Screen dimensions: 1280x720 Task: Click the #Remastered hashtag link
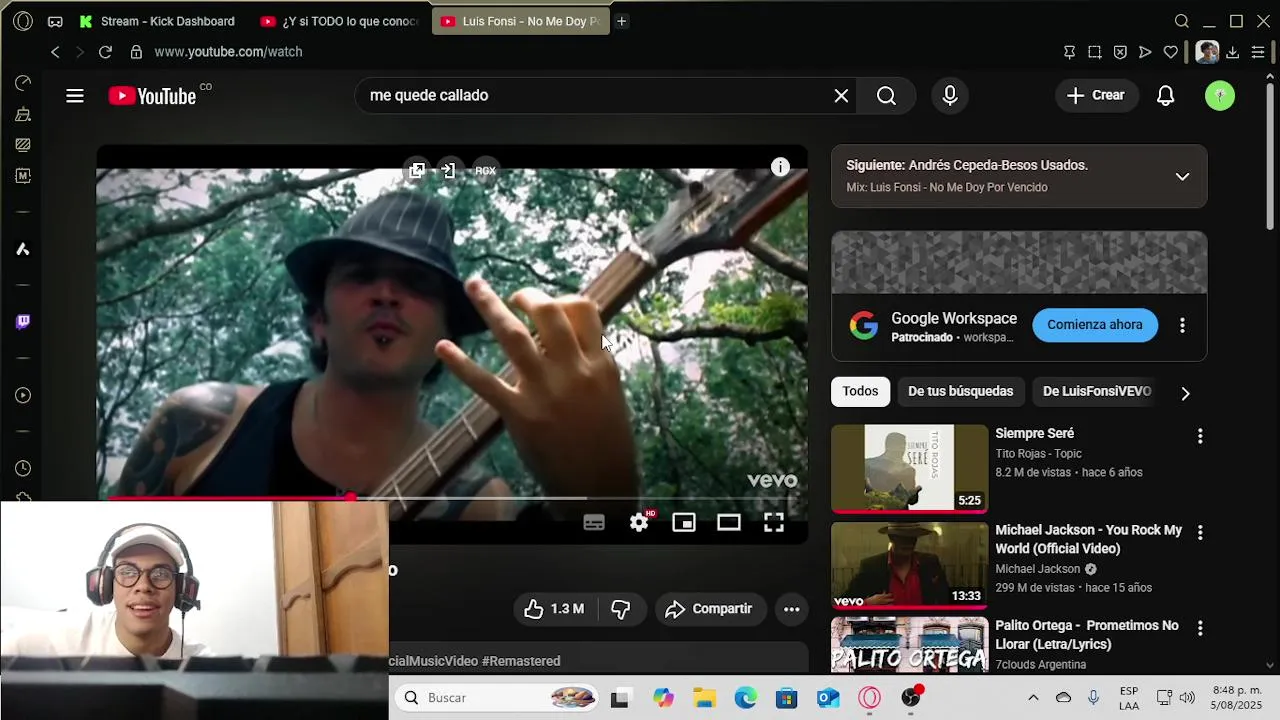click(521, 661)
